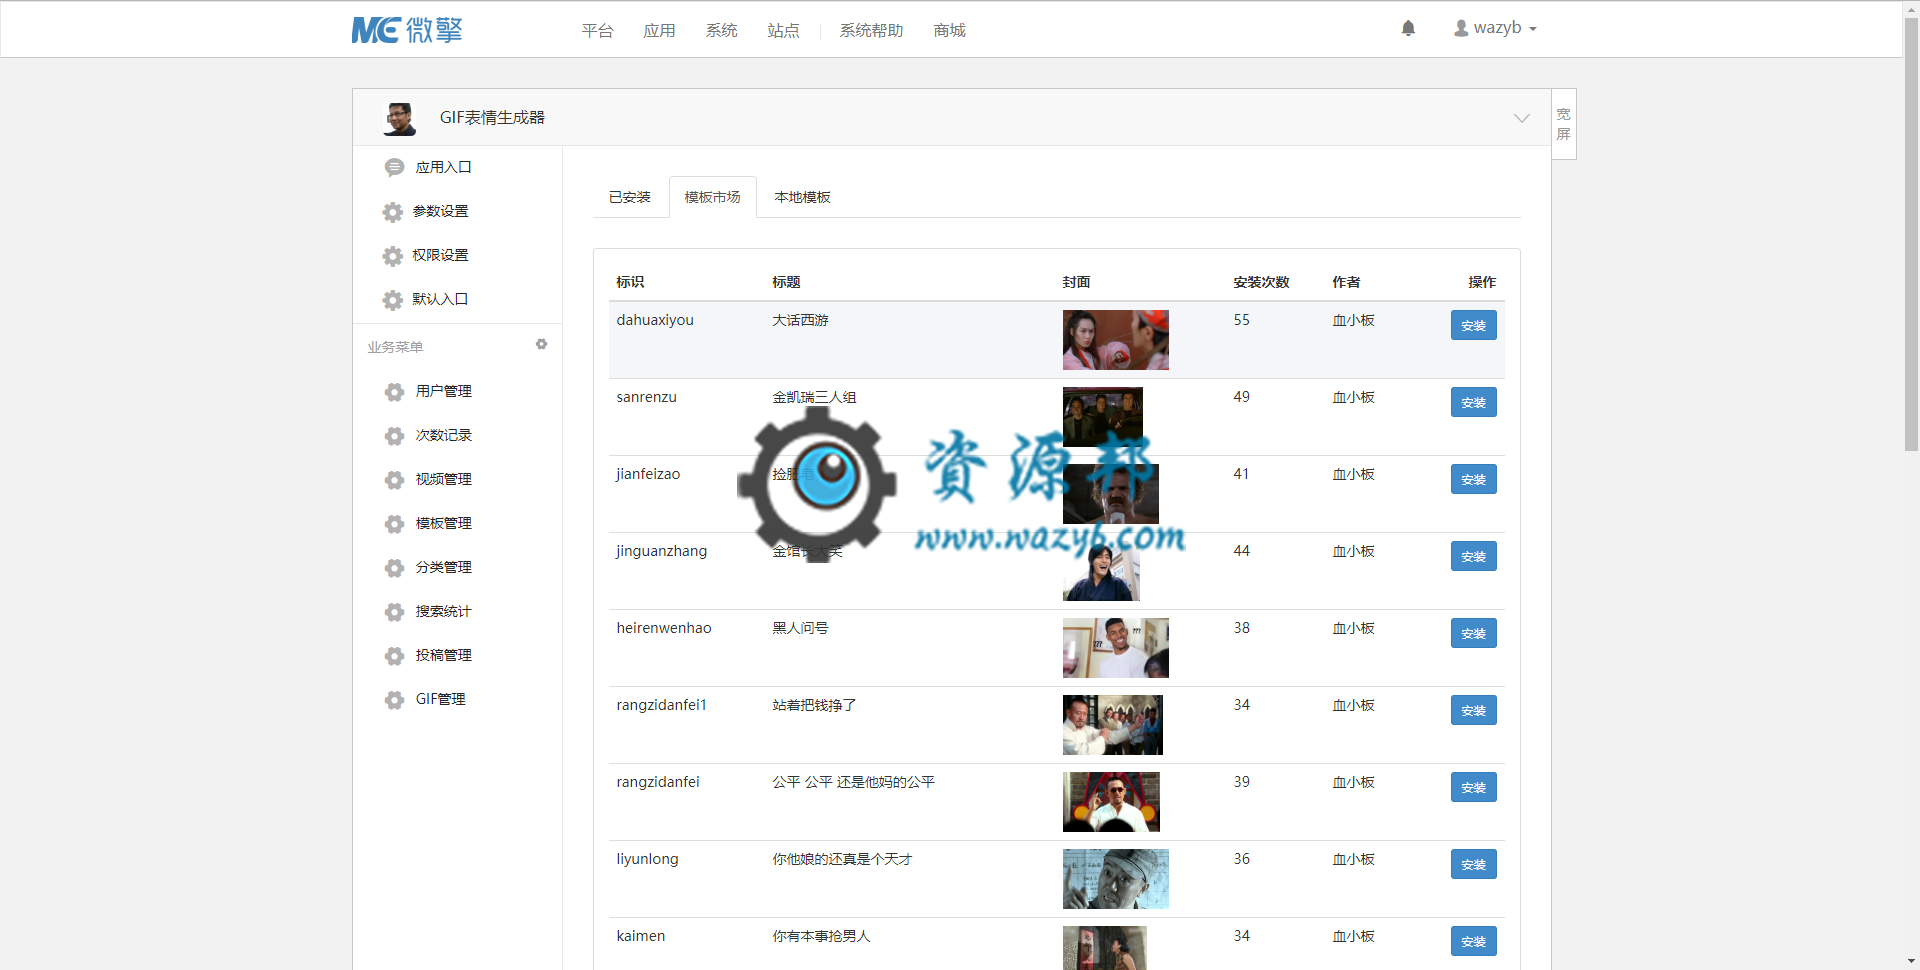
Task: Click the gear icon beside 权限设置
Action: (393, 256)
